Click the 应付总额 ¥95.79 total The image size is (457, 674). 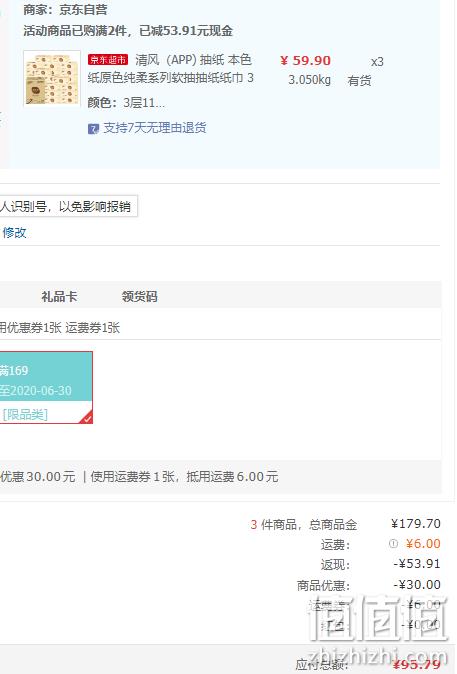[368, 665]
